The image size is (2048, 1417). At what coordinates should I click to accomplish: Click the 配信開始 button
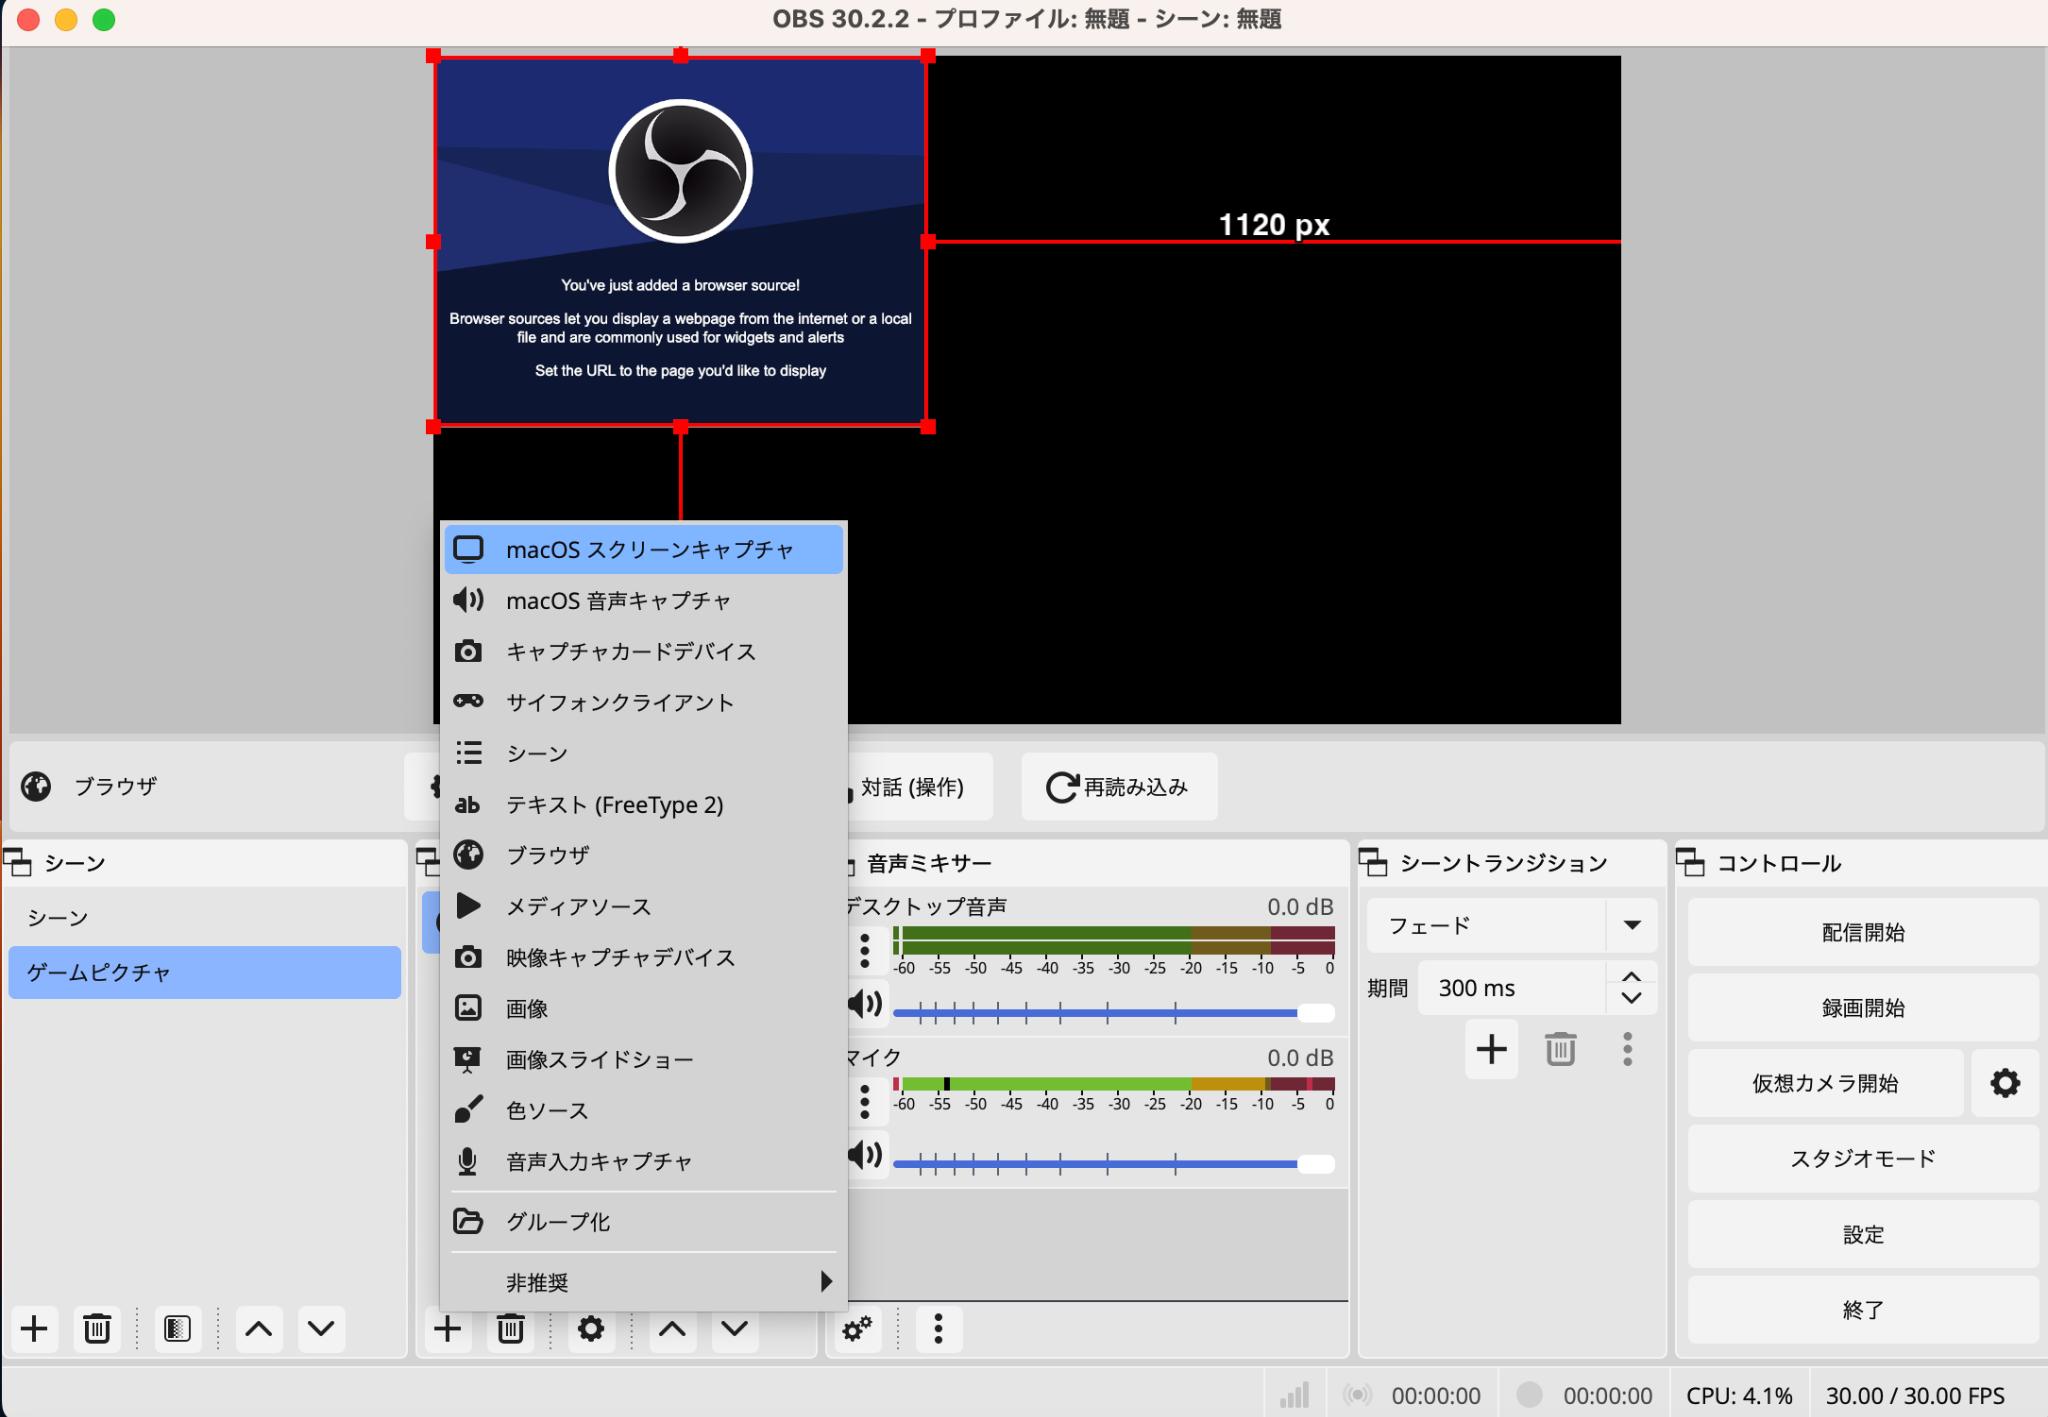(x=1863, y=932)
